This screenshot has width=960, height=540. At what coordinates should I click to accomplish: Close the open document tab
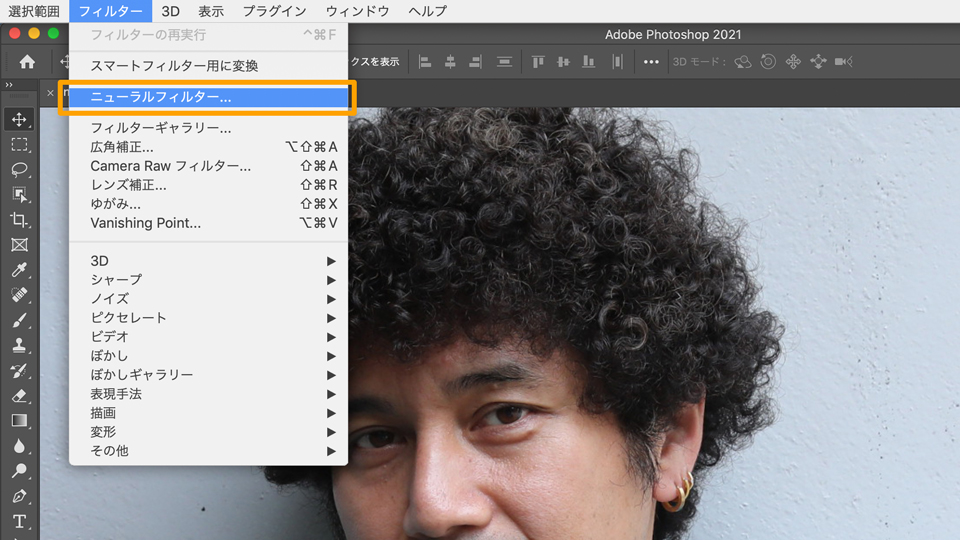tap(50, 93)
